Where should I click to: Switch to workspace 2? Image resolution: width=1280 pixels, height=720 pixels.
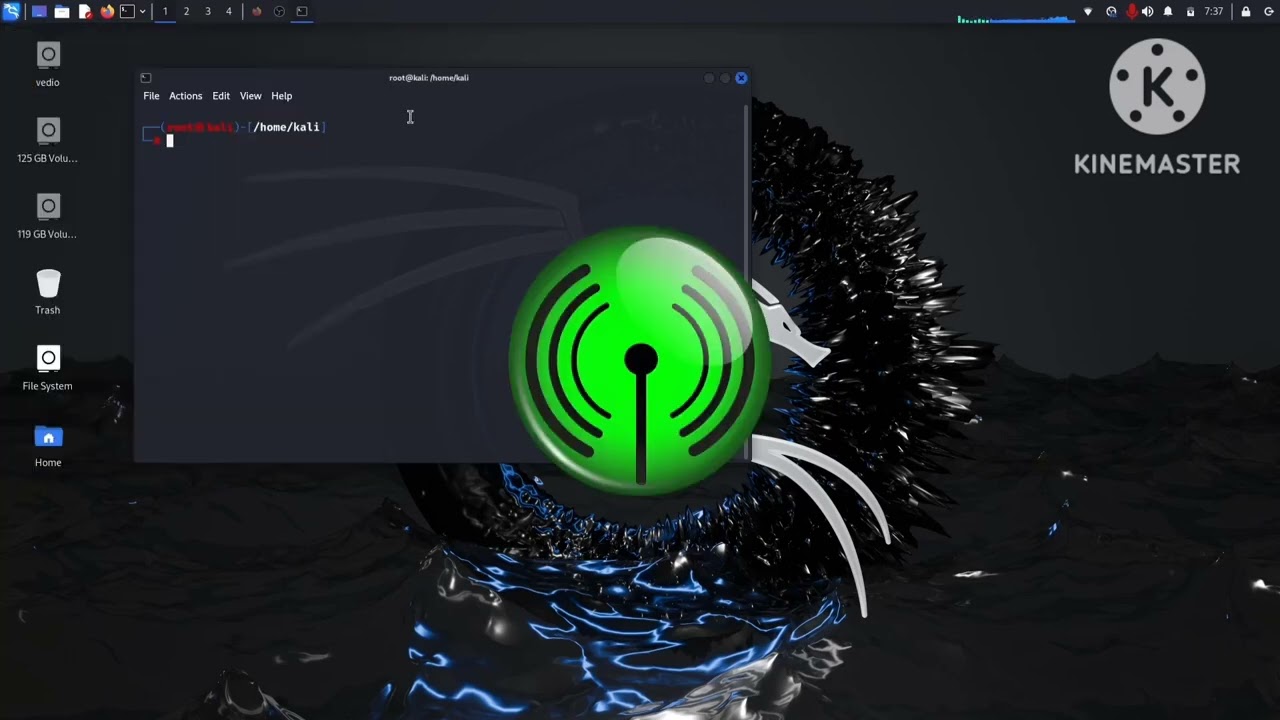186,12
